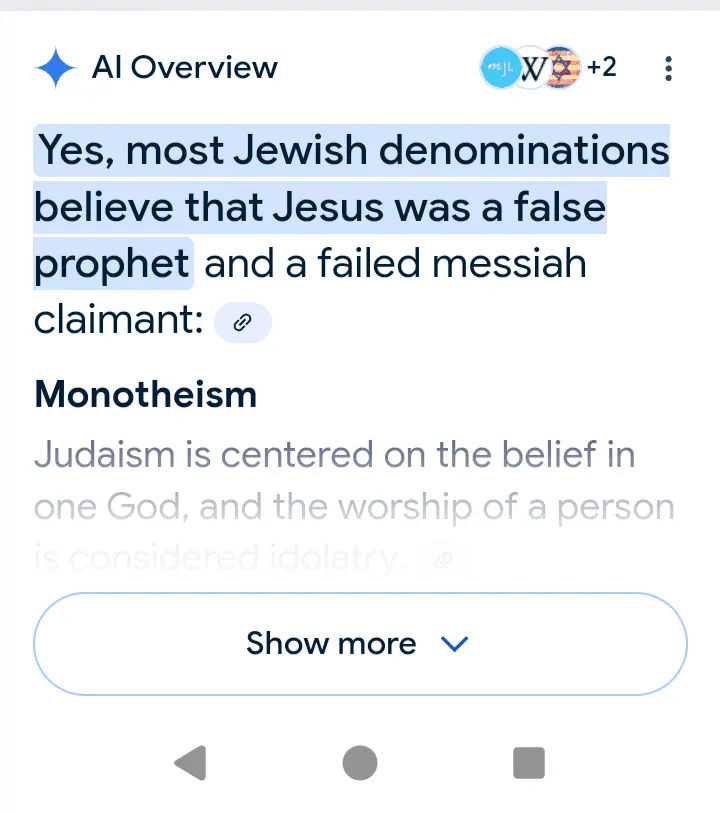The height and width of the screenshot is (813, 720).
Task: Click the highlighted "believe that Jesus was" line
Action: 320,208
